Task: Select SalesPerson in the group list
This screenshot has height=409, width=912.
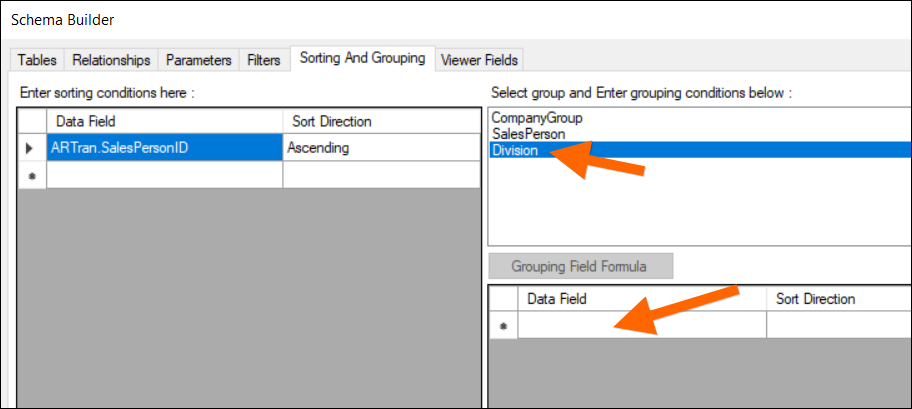Action: [x=529, y=134]
